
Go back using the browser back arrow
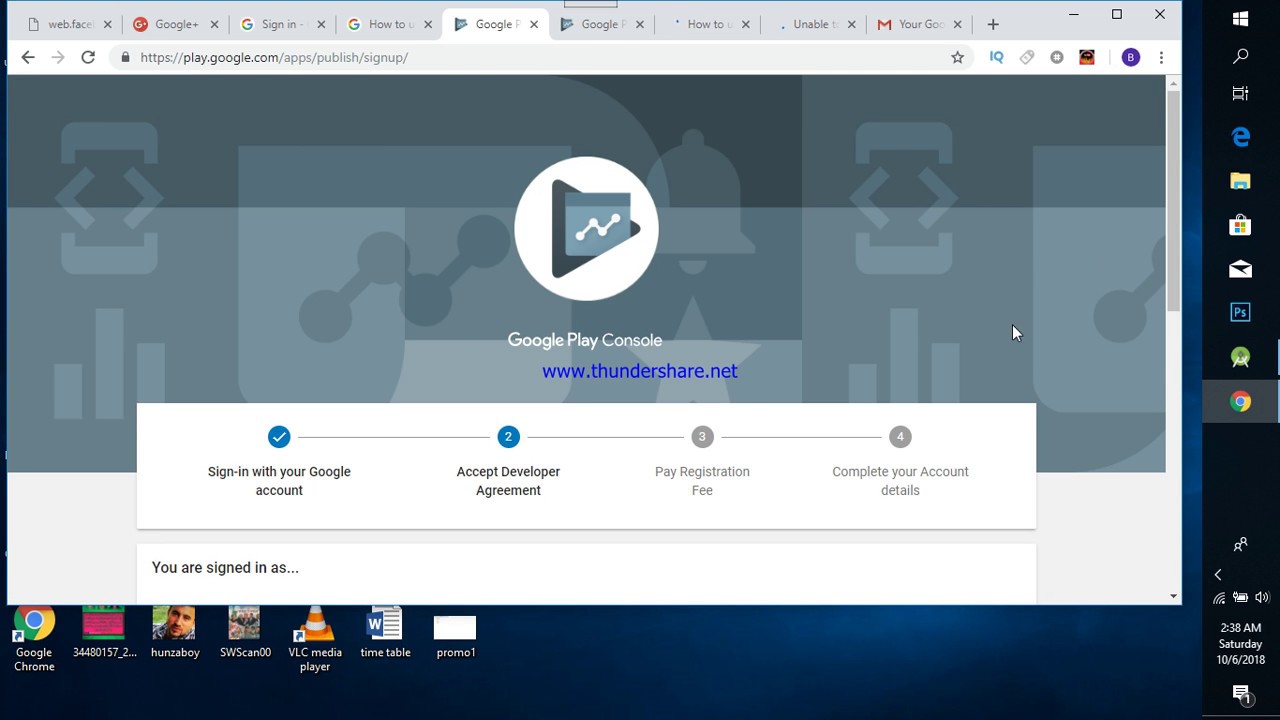(28, 58)
